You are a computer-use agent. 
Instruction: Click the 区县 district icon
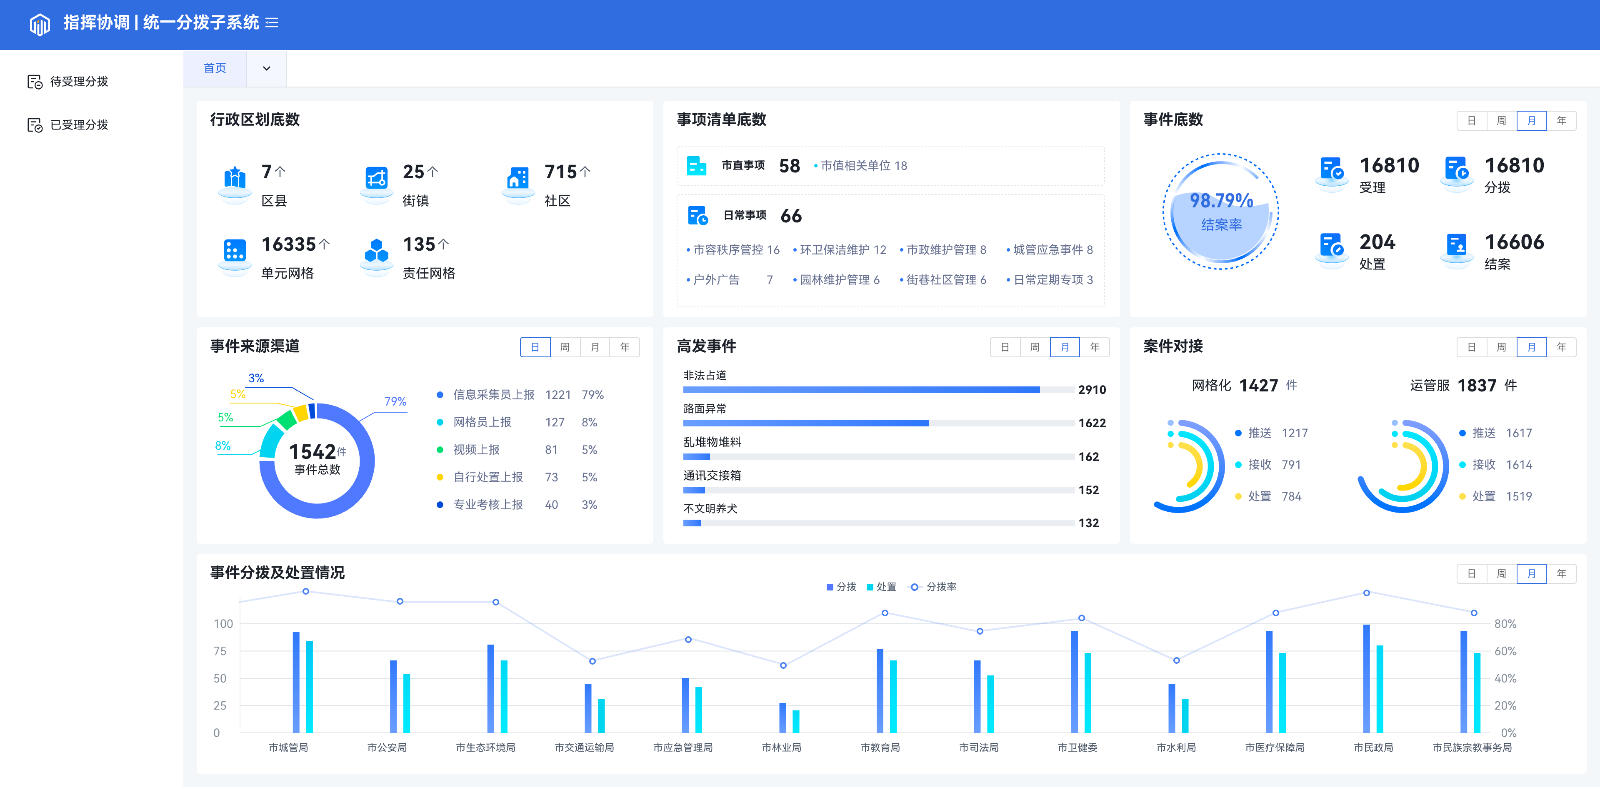click(x=235, y=180)
